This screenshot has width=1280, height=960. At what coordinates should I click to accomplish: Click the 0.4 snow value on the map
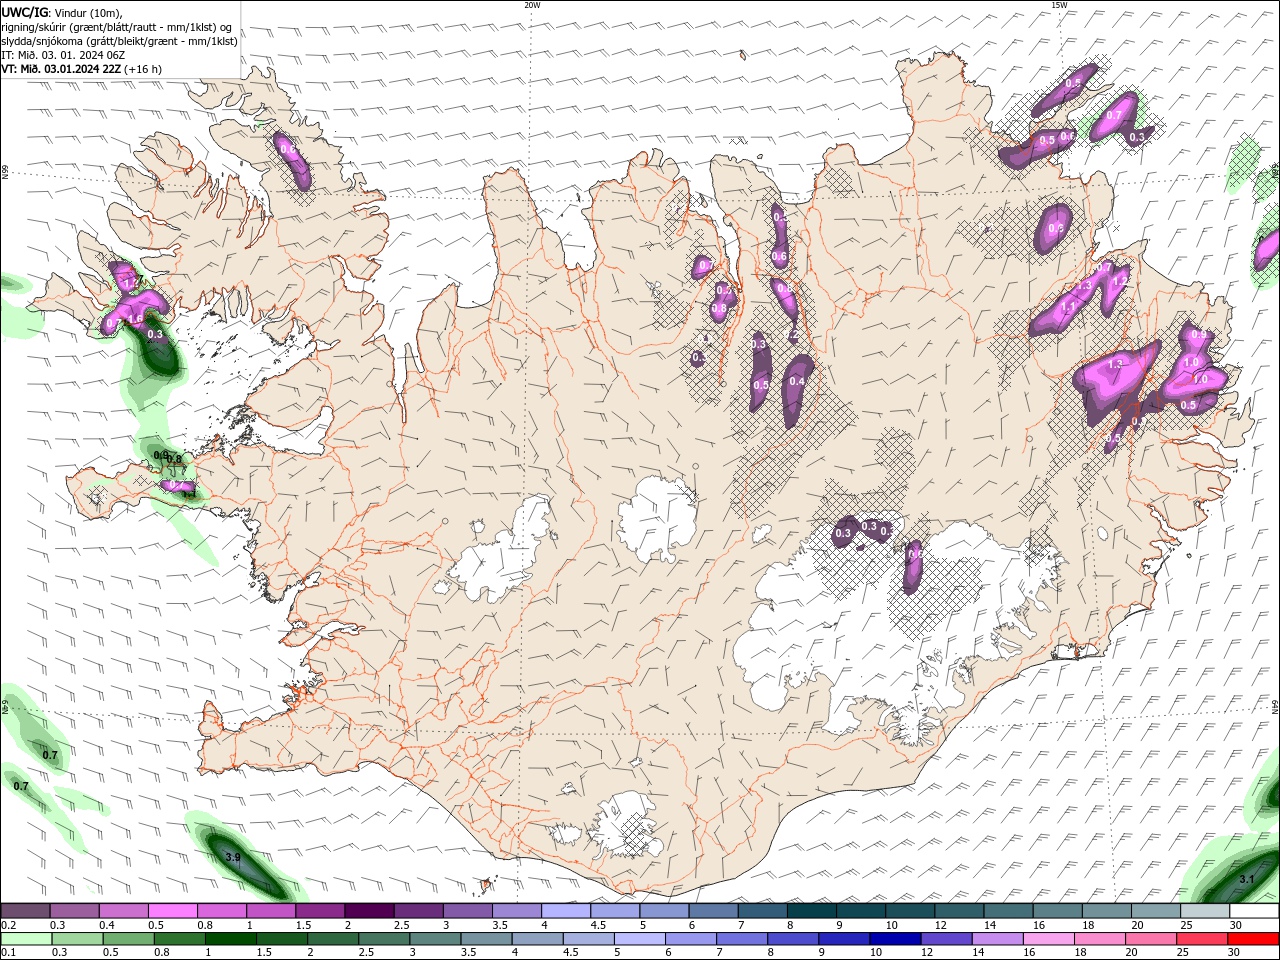(x=797, y=381)
